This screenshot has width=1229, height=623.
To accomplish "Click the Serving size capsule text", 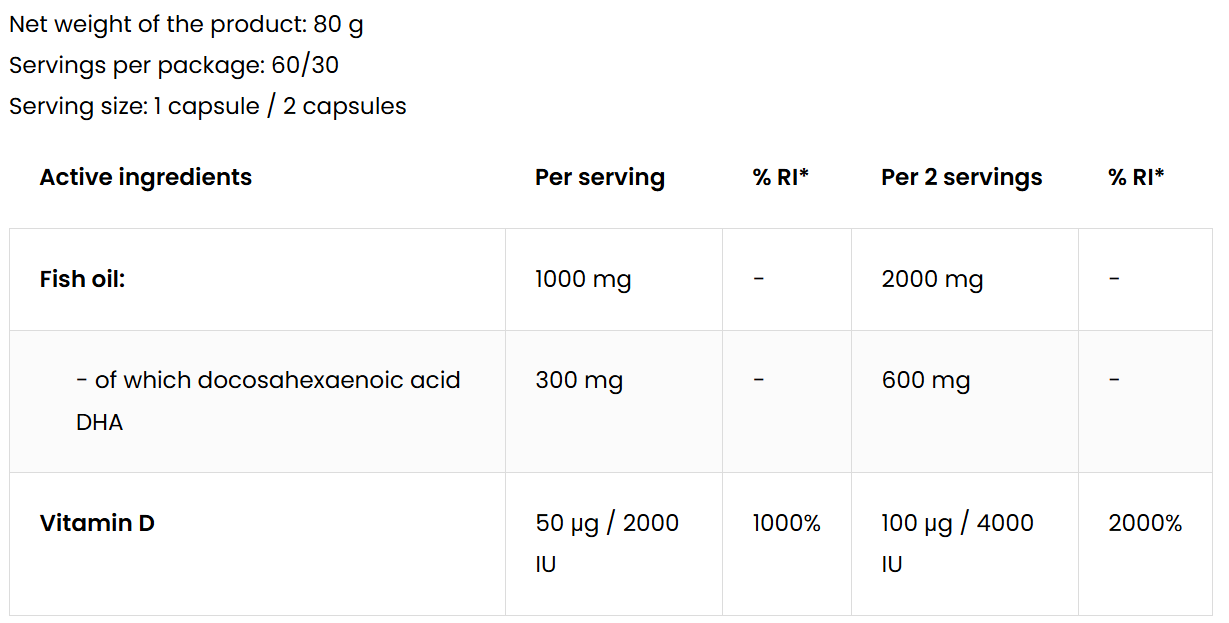I will click(208, 106).
